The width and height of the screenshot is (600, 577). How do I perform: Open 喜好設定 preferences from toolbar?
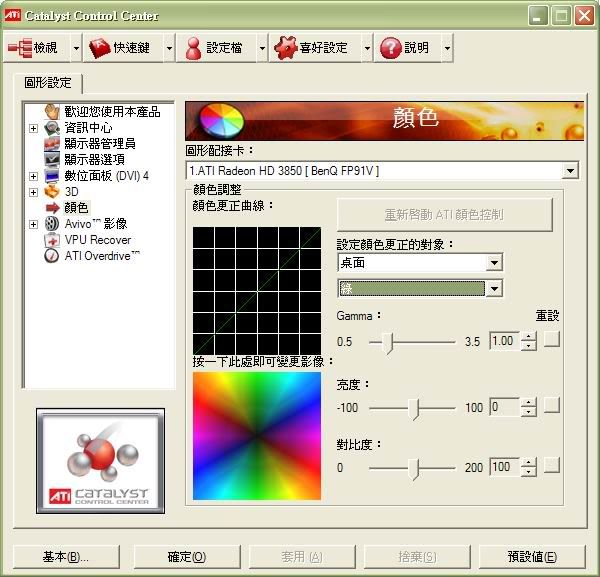click(312, 47)
